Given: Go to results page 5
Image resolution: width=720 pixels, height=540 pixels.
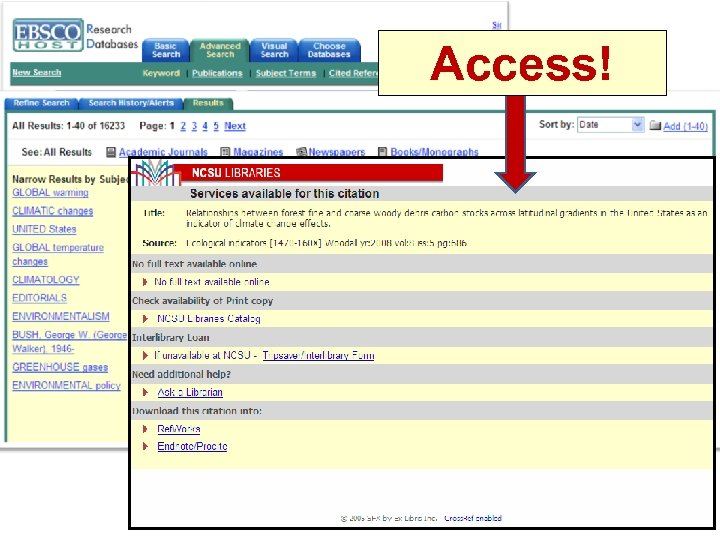Looking at the screenshot, I should [x=216, y=126].
